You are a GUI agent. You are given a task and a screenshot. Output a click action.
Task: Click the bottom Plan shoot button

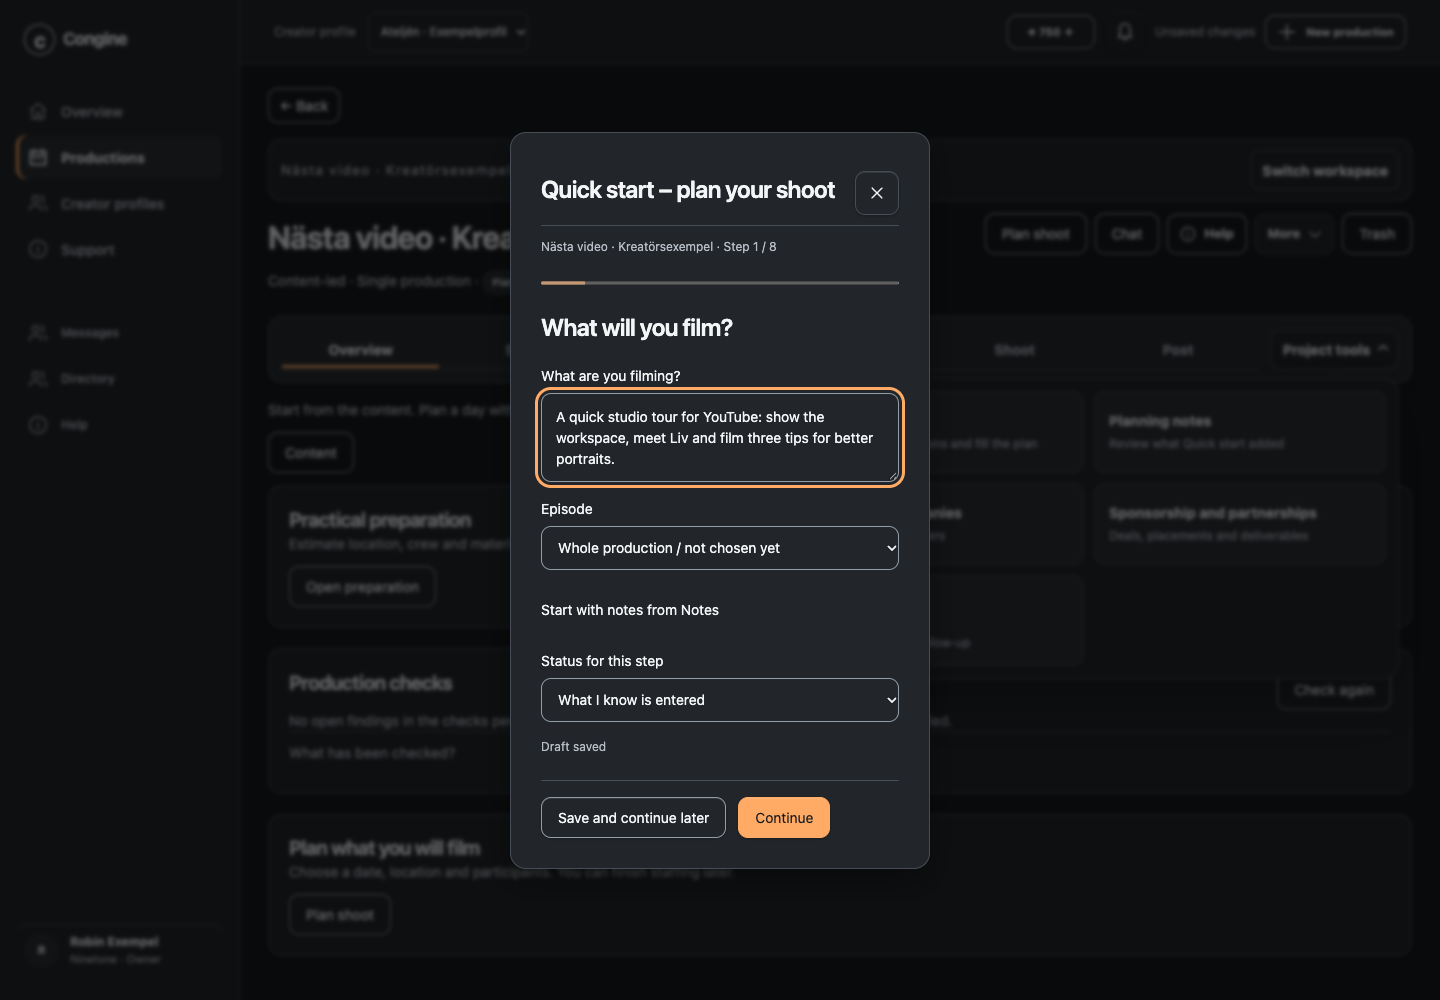pos(340,915)
